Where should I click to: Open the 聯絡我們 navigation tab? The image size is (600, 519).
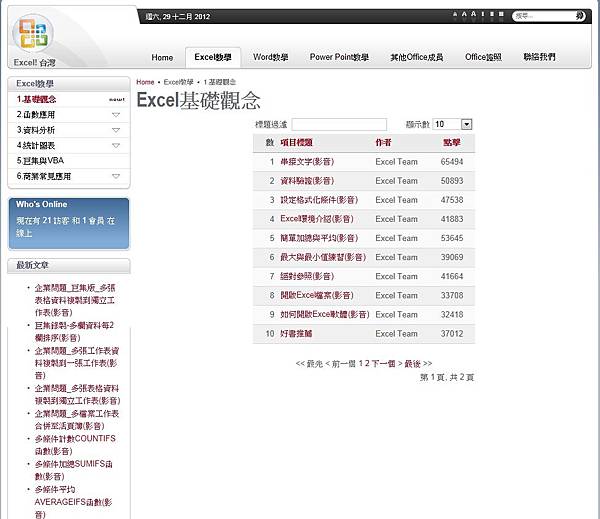click(540, 57)
